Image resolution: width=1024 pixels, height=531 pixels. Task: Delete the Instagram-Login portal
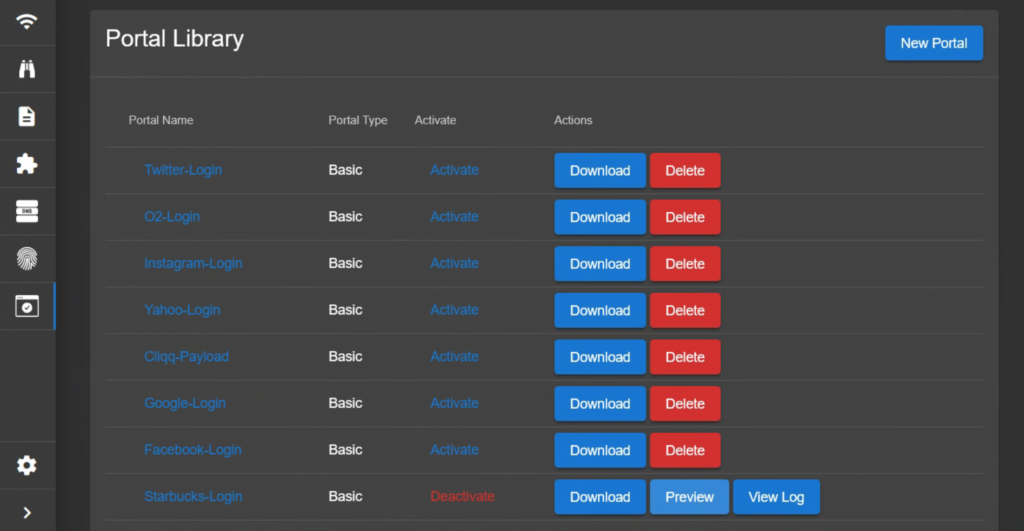685,264
